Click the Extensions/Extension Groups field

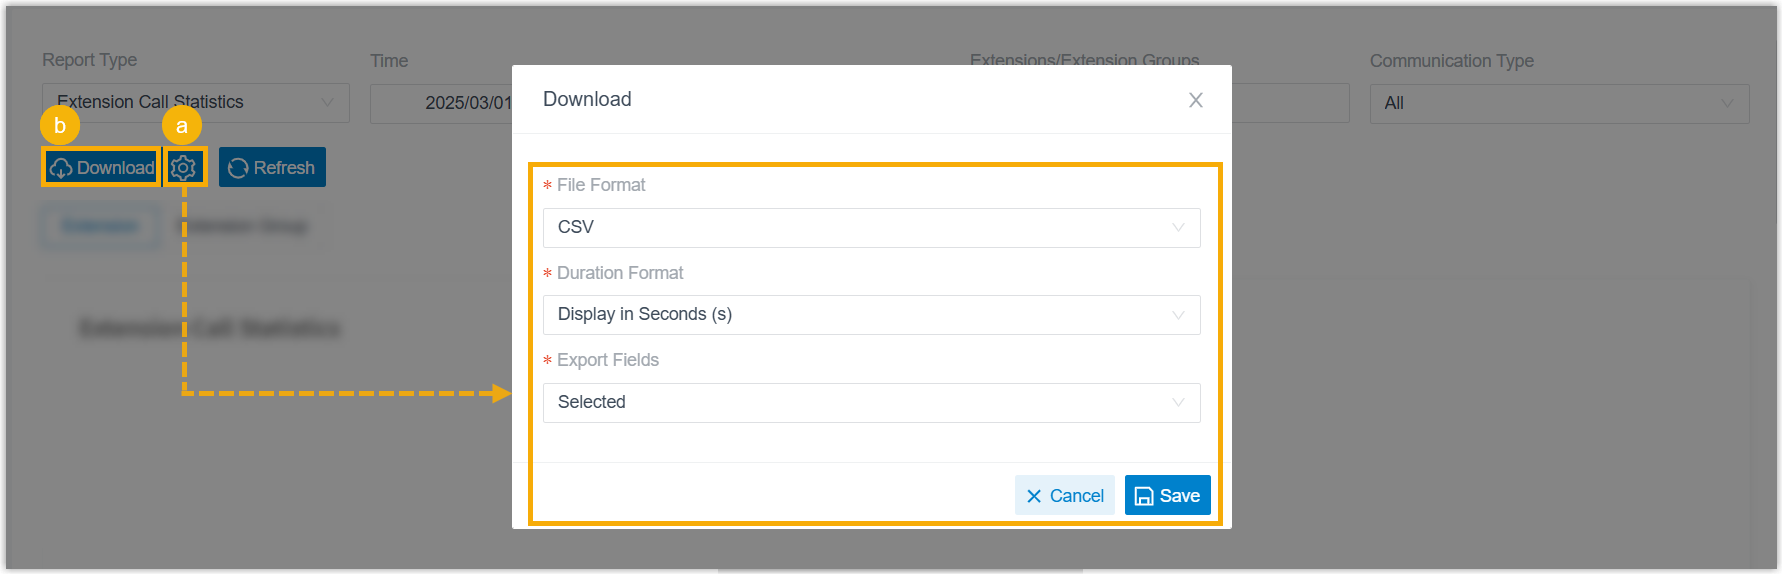1288,104
